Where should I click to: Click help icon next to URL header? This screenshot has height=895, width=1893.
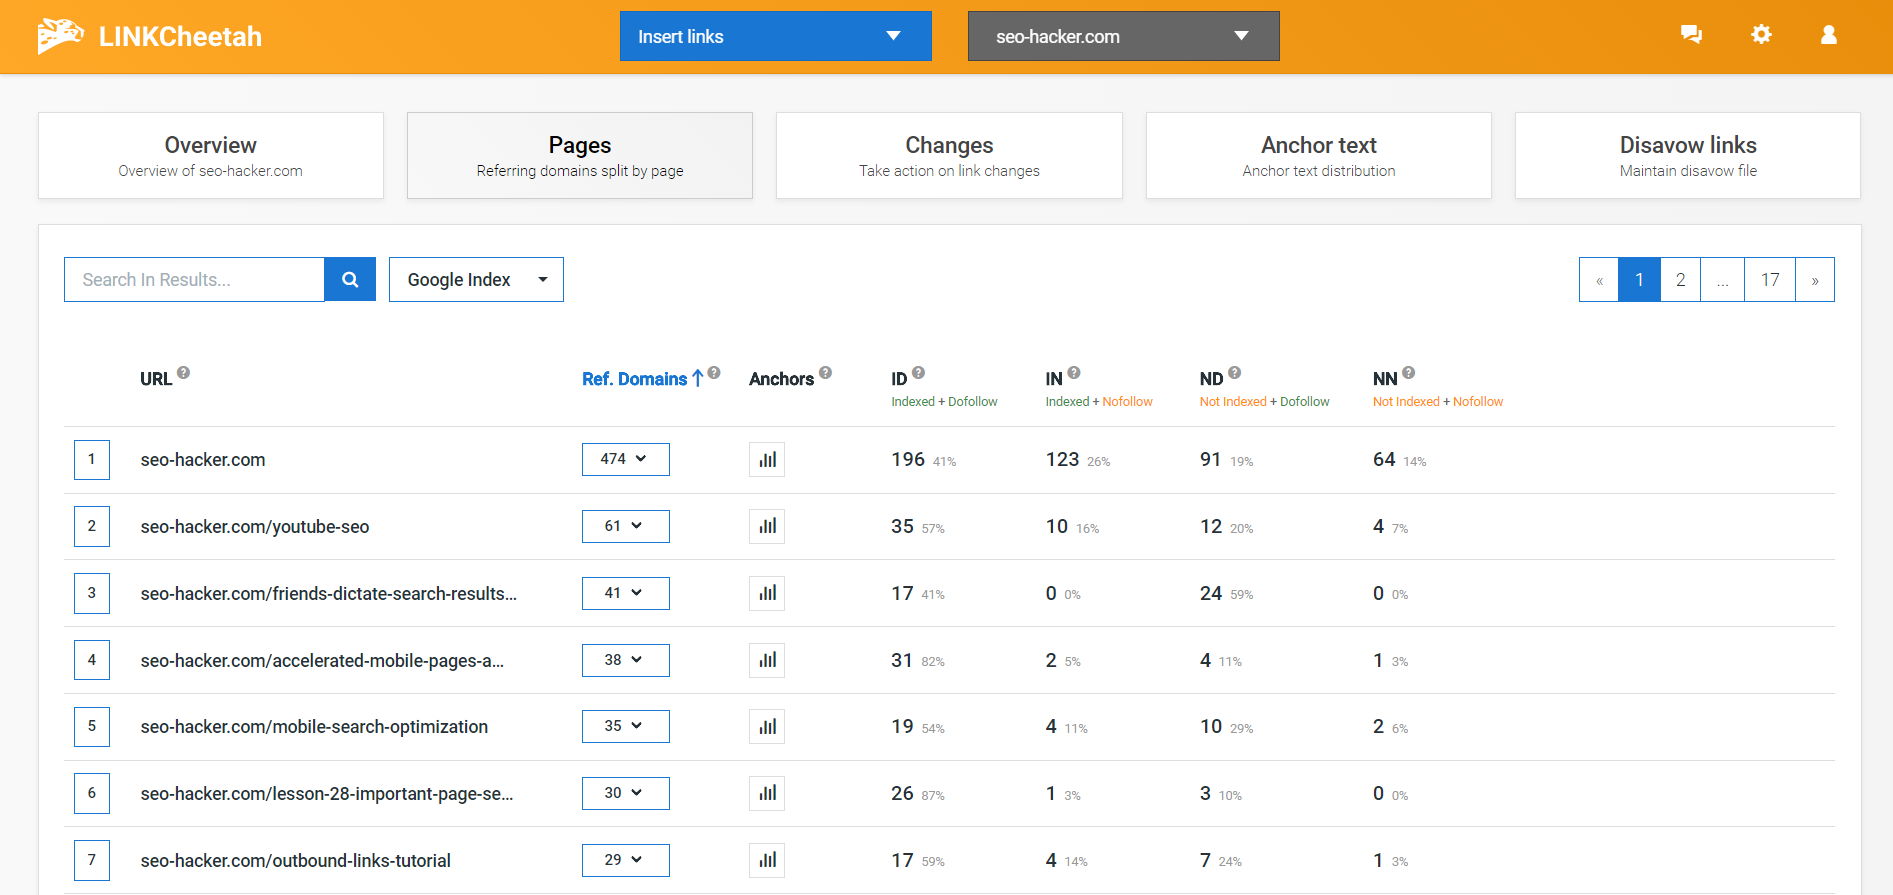point(183,373)
